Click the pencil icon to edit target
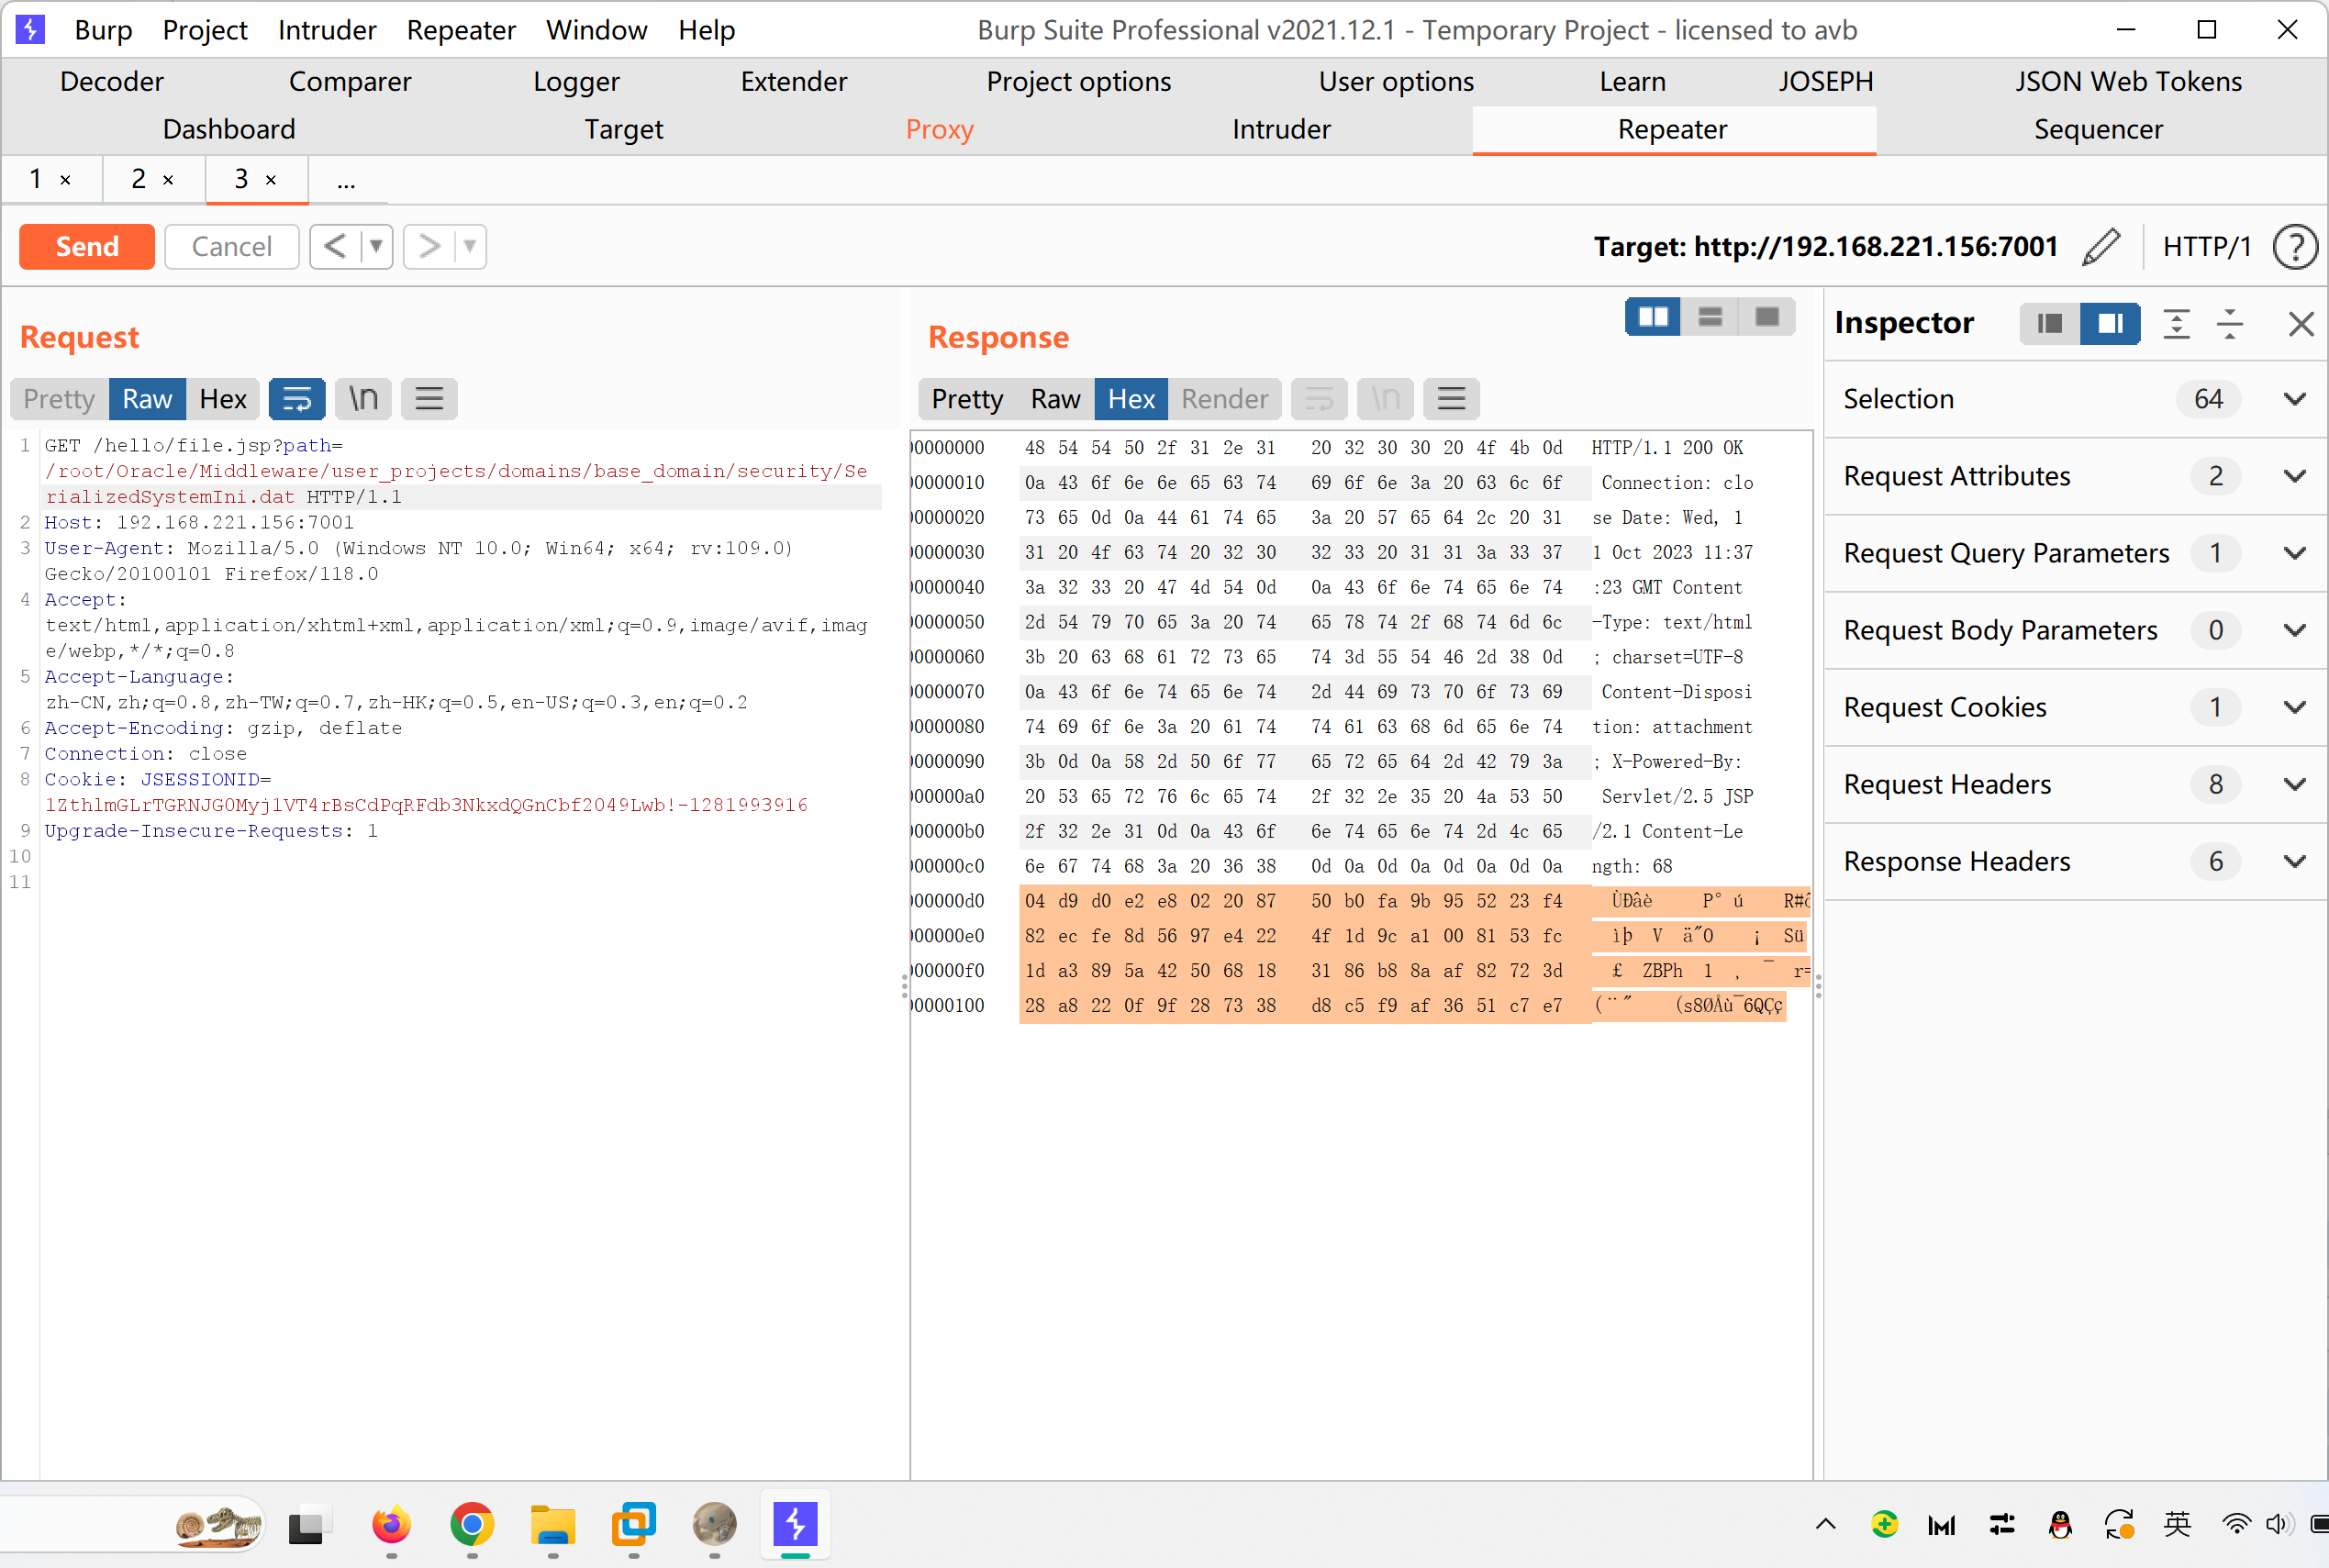This screenshot has width=2329, height=1568. coord(2101,246)
